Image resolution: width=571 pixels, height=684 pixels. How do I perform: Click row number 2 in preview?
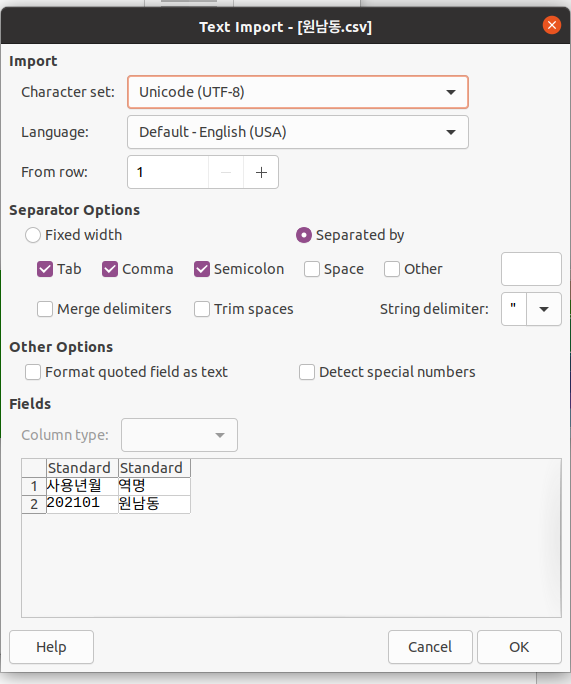coord(34,504)
